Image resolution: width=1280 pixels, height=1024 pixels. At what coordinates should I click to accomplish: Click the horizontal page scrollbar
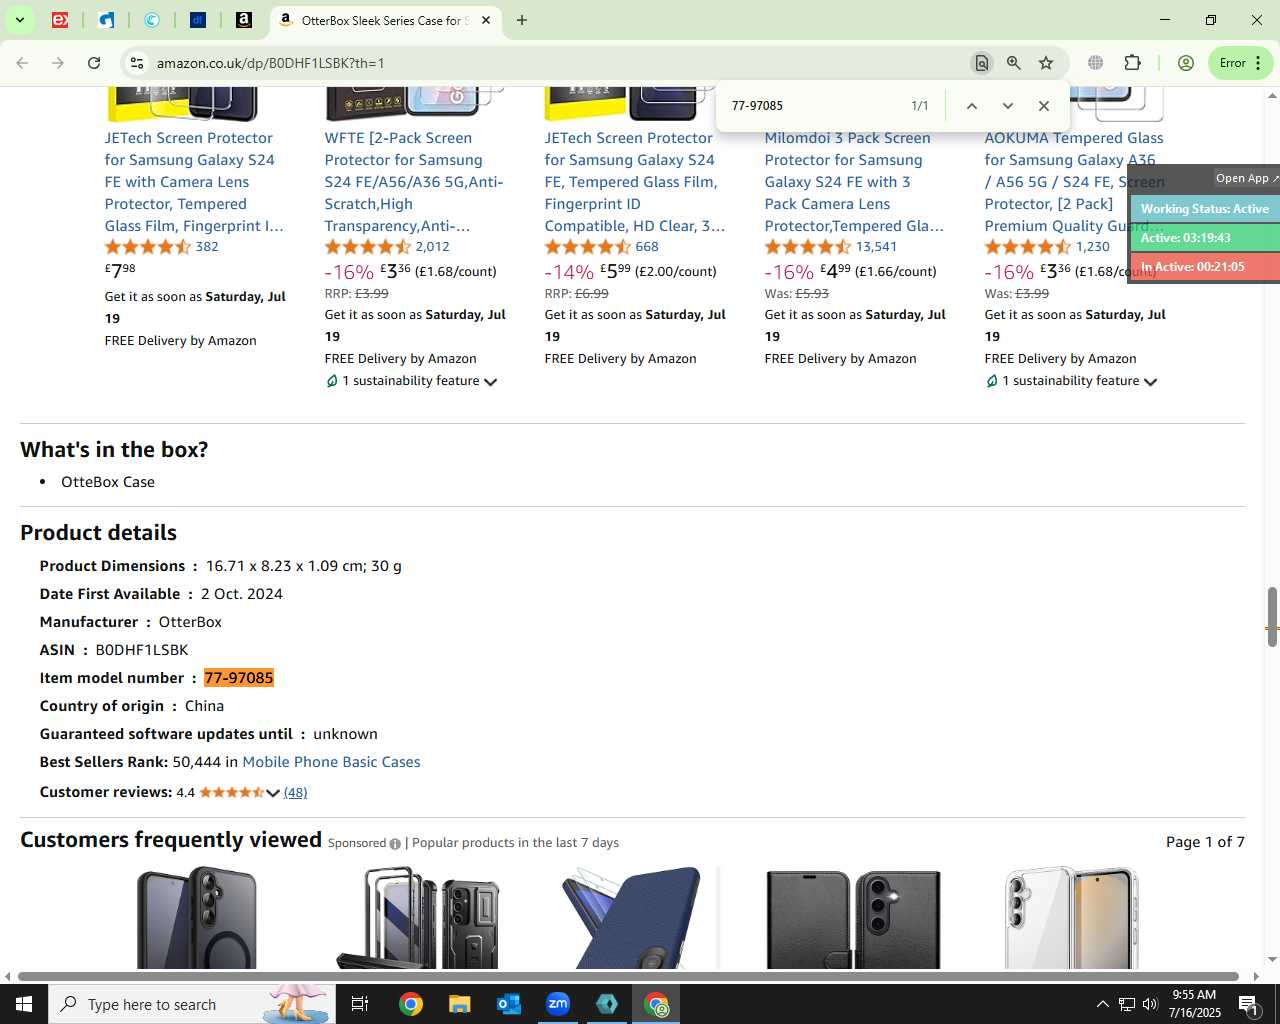pos(628,976)
